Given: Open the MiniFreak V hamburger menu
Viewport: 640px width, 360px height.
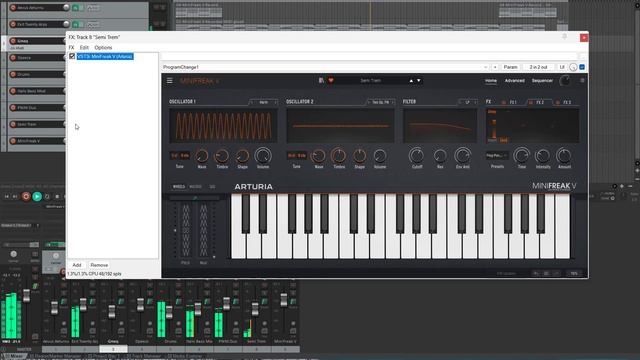Looking at the screenshot, I should click(169, 80).
